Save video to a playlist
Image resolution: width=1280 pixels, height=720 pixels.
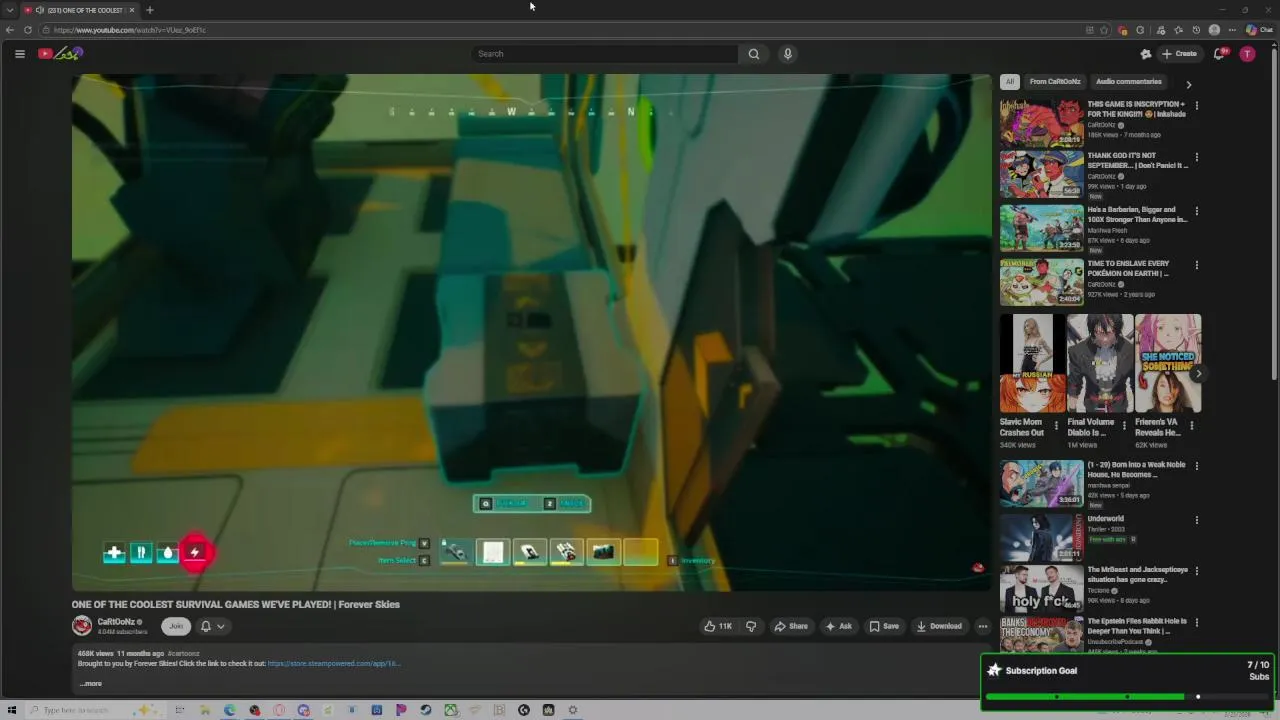point(884,626)
